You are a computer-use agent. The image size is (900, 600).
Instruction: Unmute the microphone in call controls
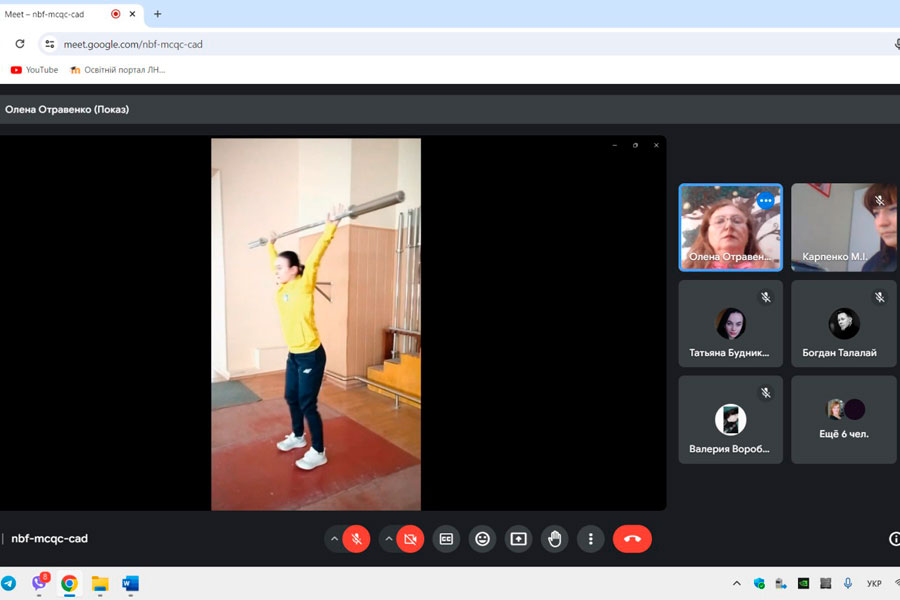[356, 539]
